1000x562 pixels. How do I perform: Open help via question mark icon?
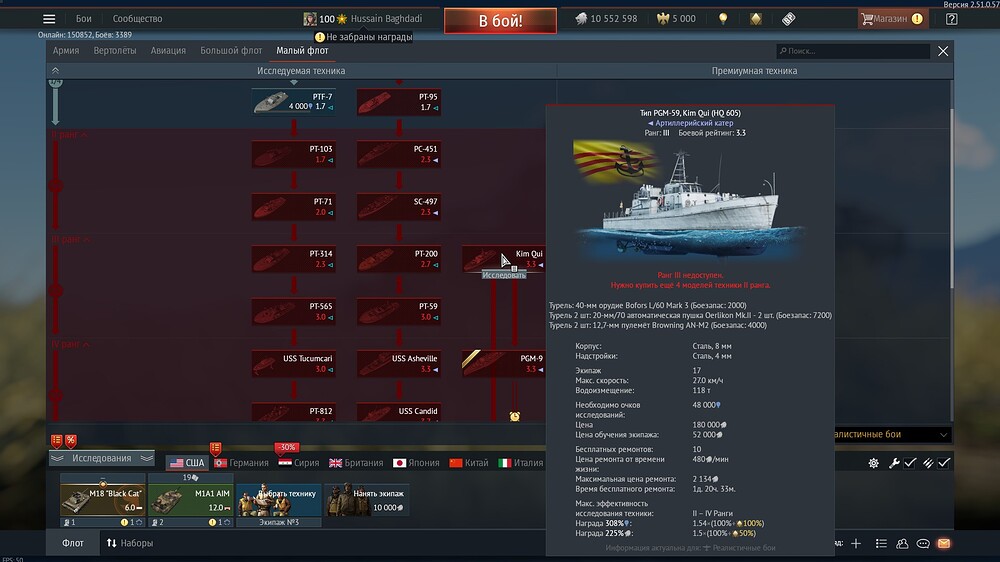point(951,18)
